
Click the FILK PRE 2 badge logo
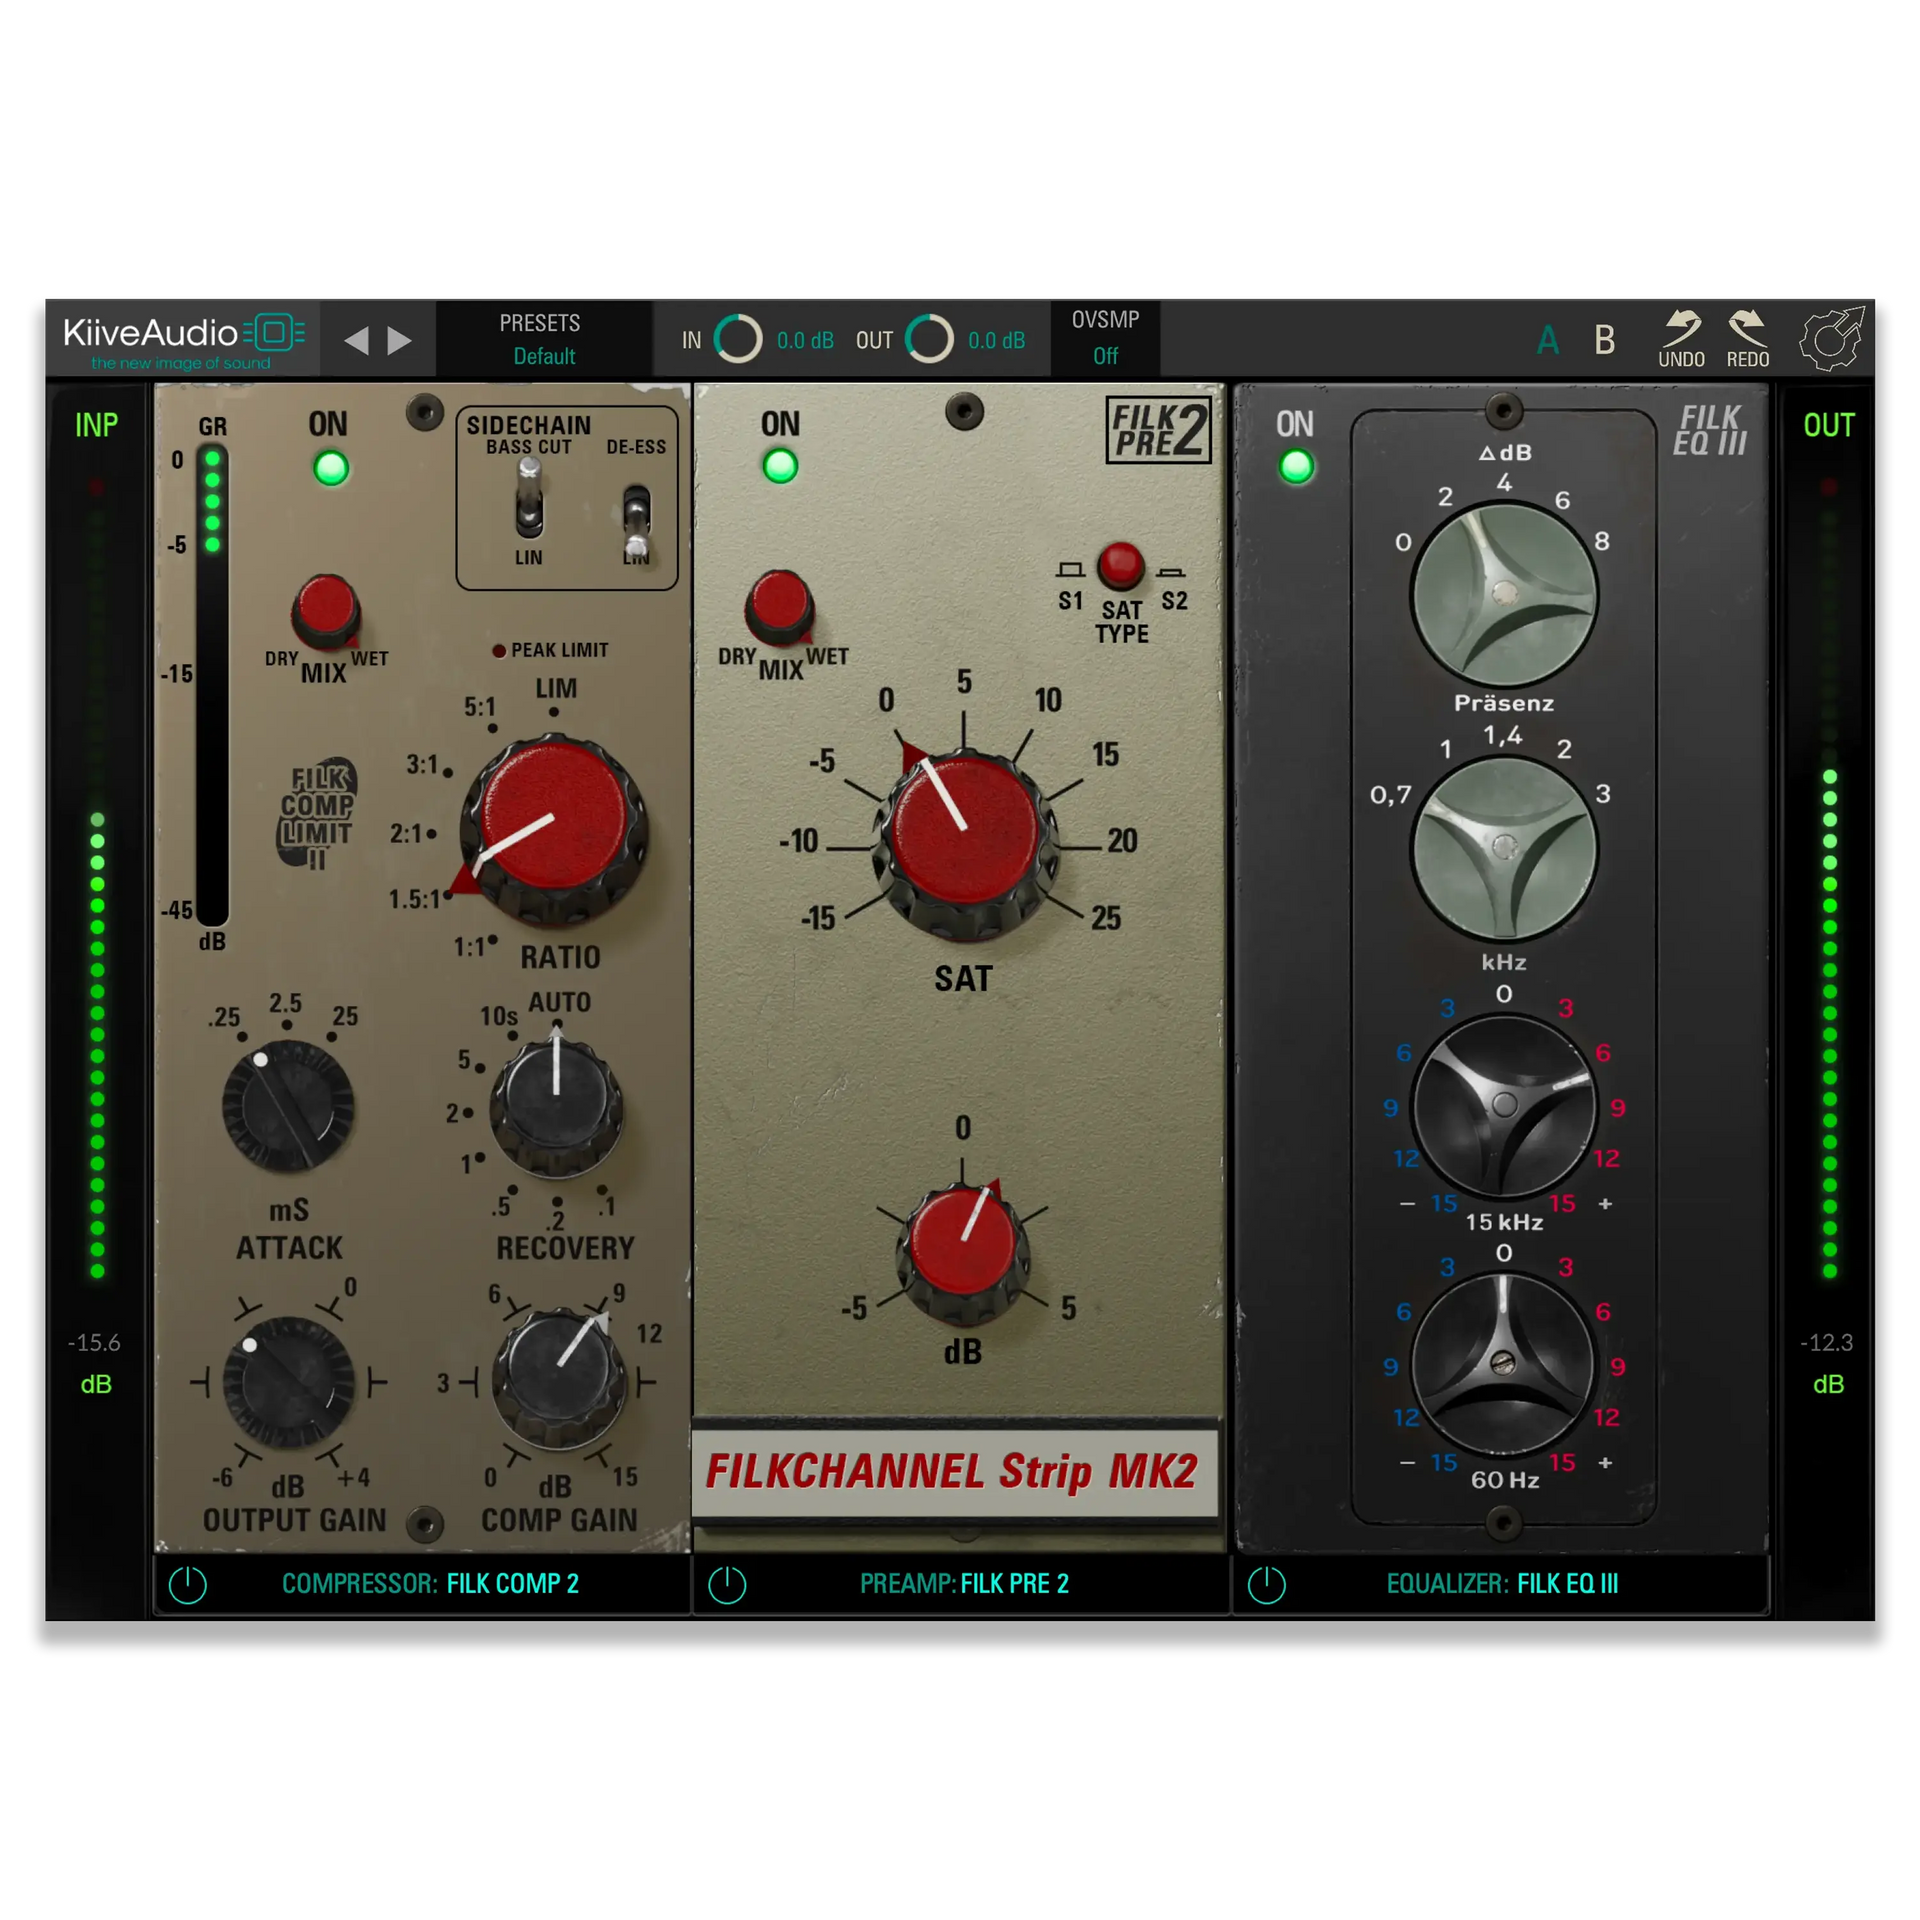(x=1157, y=430)
